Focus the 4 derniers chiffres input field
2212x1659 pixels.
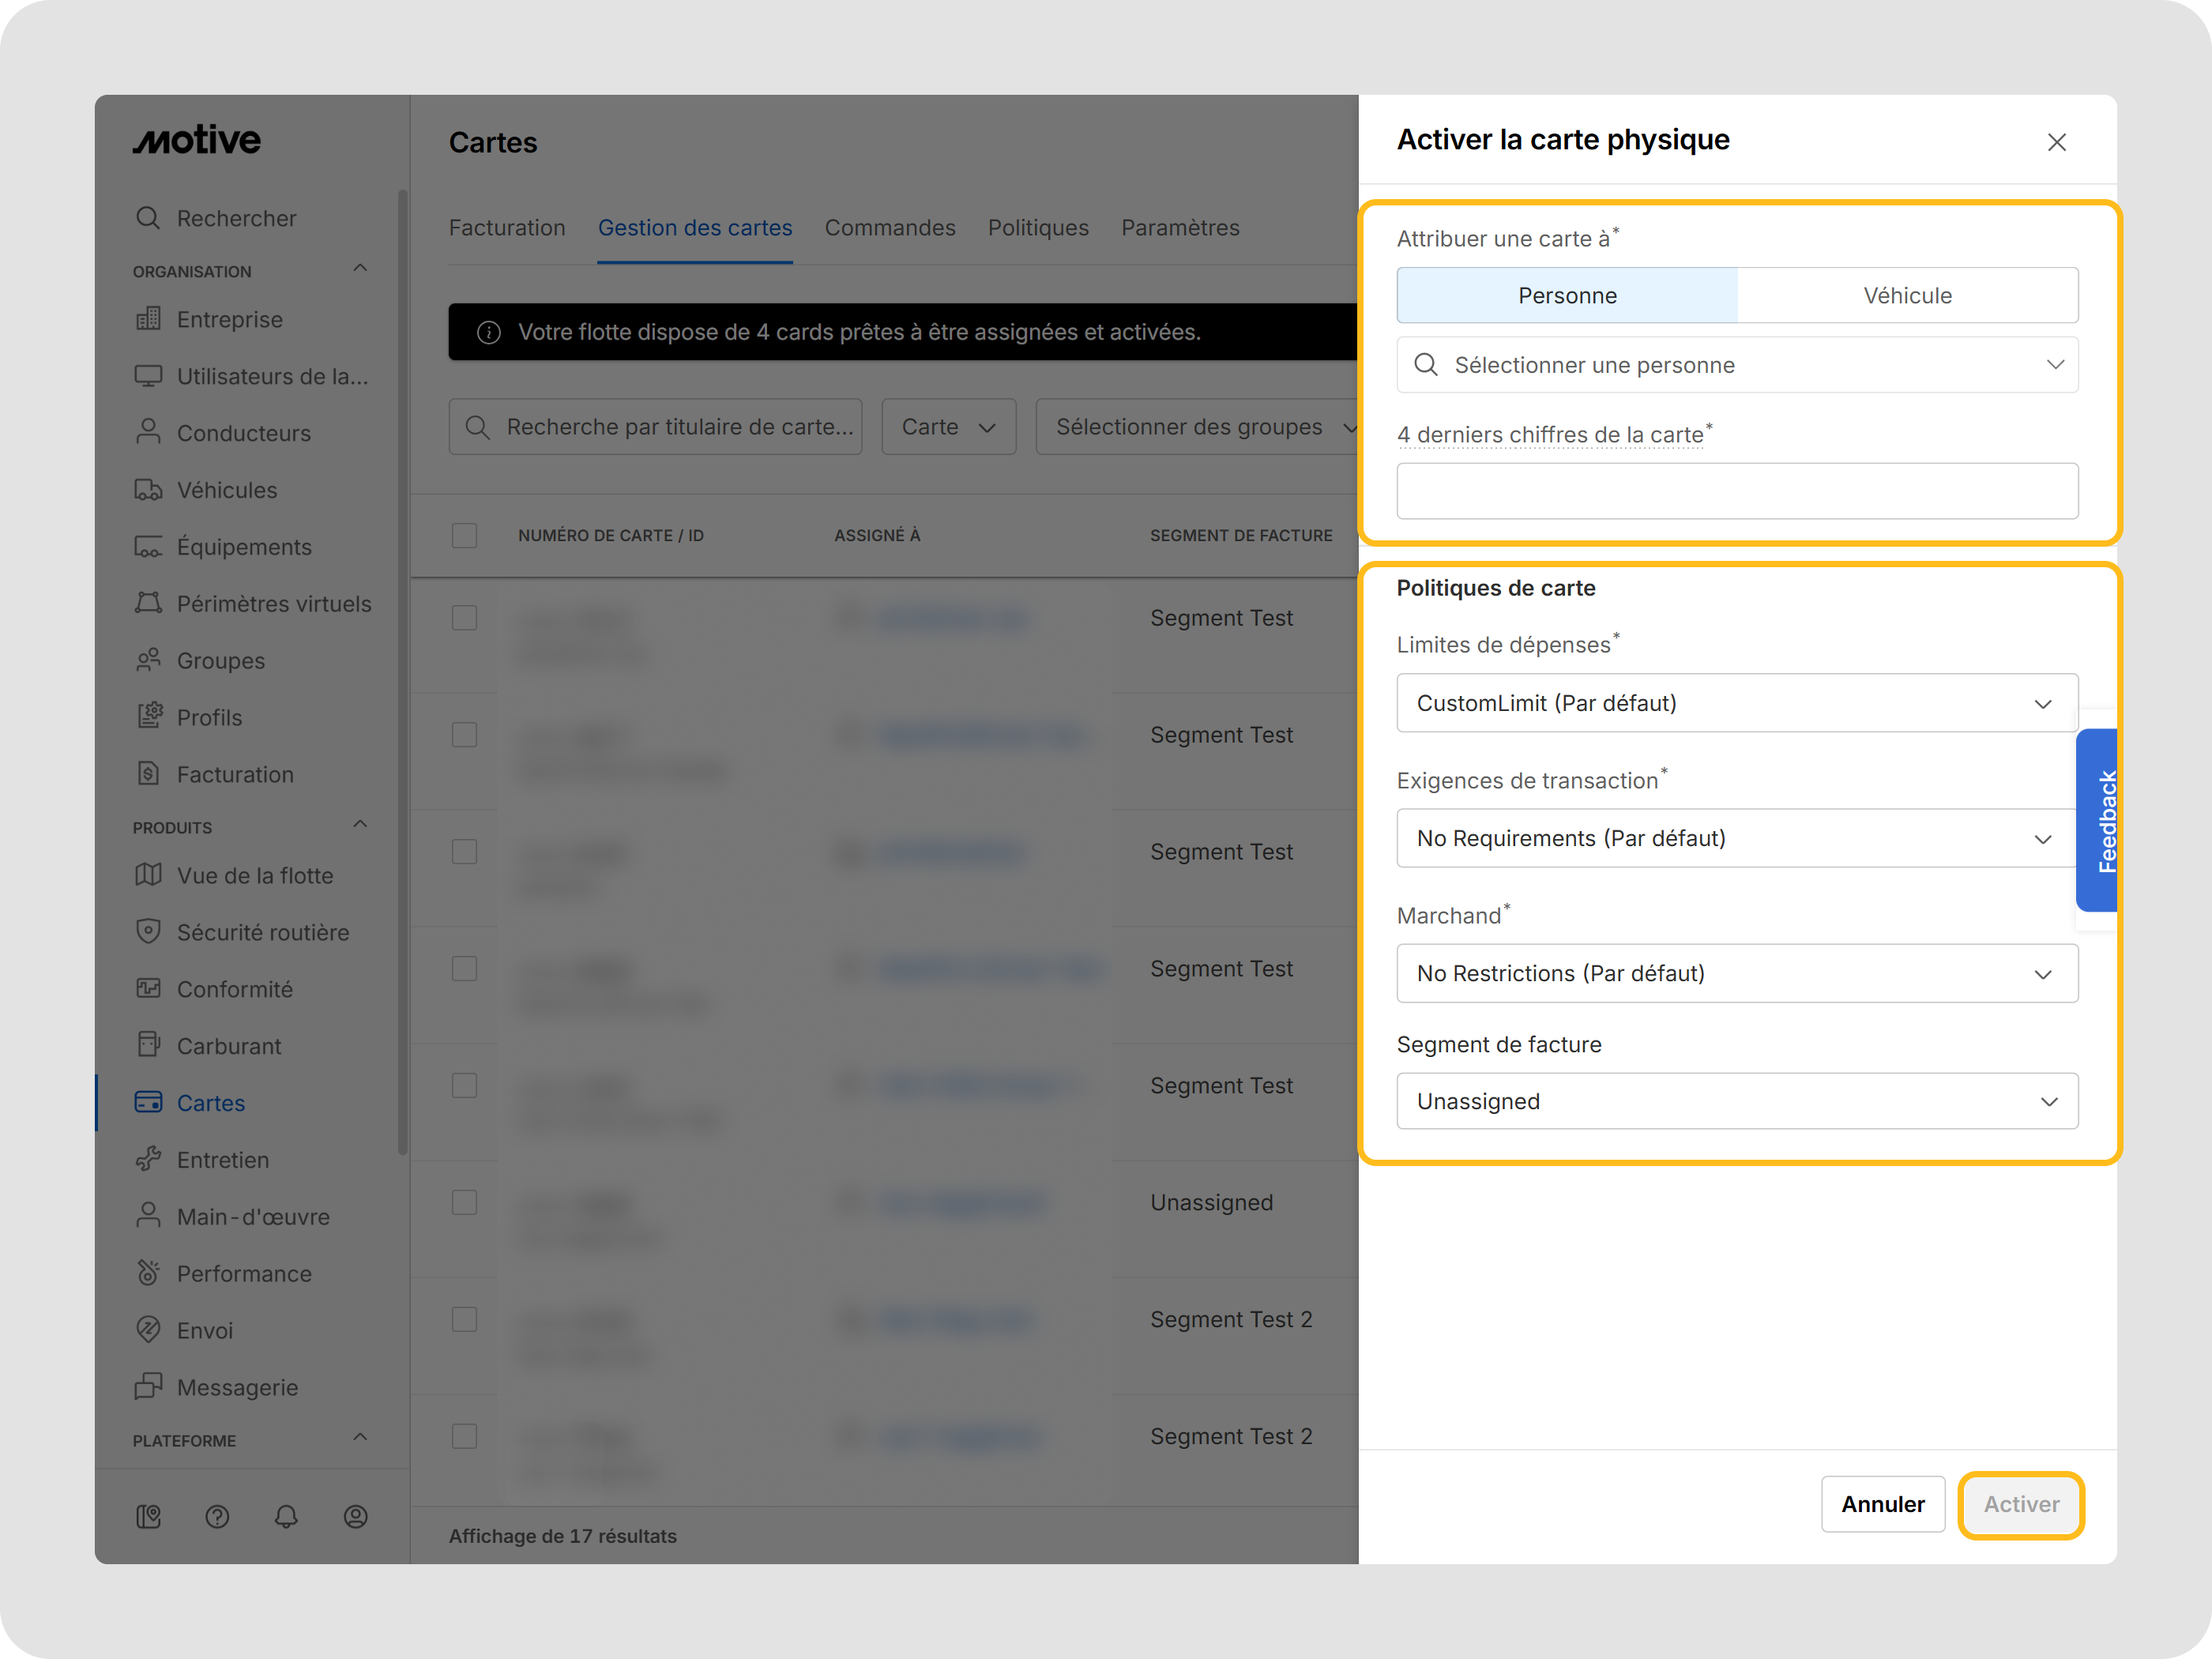[x=1737, y=491]
